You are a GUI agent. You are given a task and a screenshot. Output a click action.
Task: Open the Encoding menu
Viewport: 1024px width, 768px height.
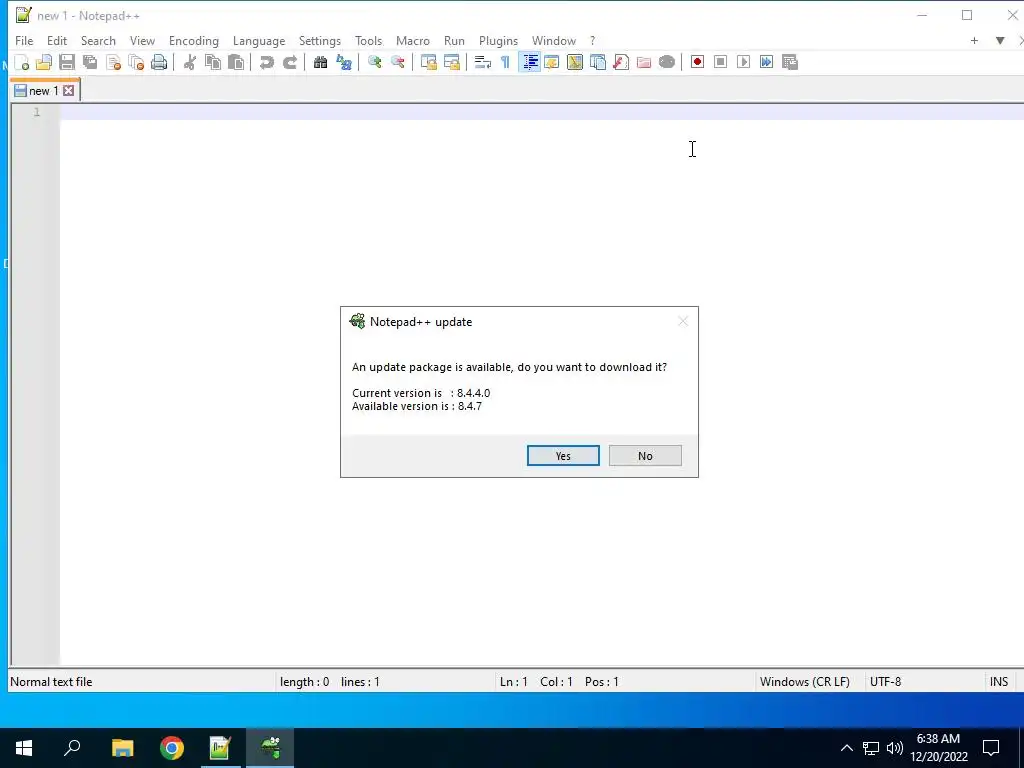(x=193, y=40)
